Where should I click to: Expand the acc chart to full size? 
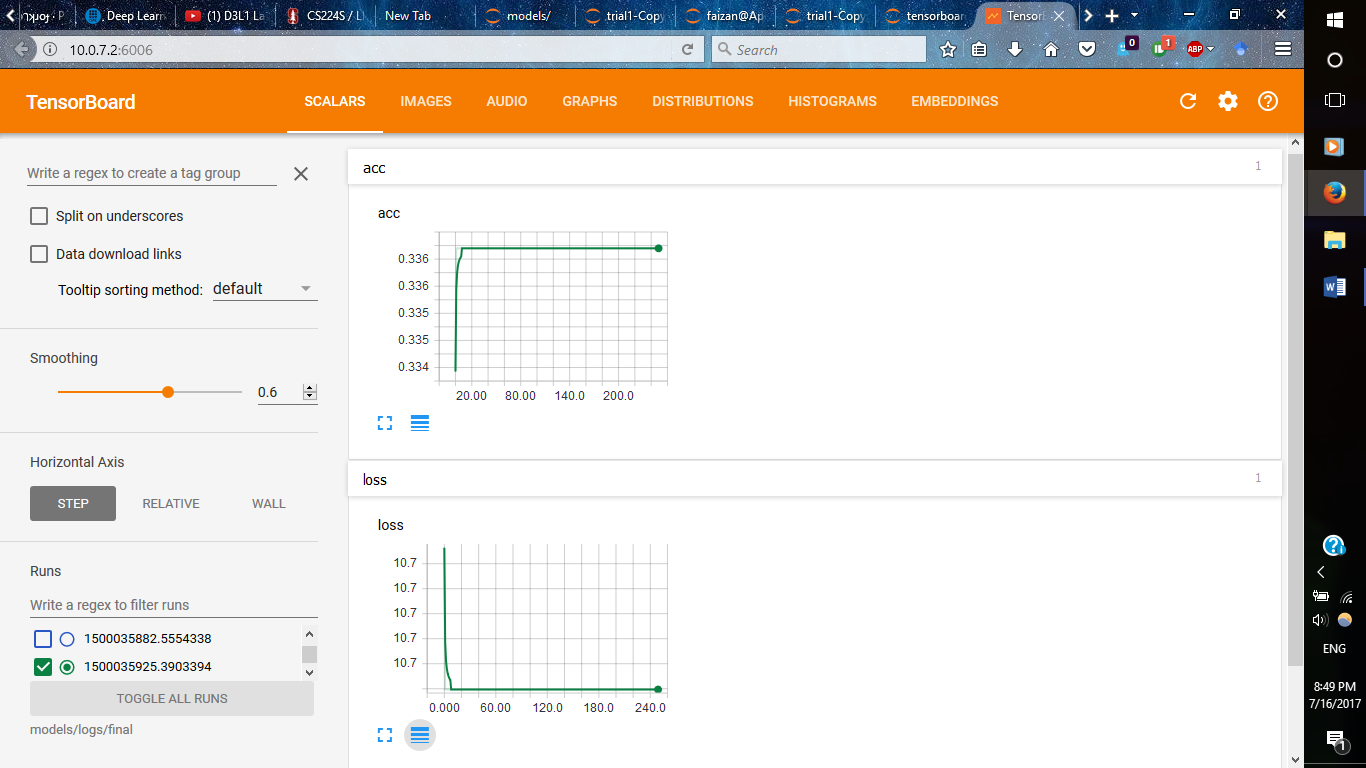385,423
